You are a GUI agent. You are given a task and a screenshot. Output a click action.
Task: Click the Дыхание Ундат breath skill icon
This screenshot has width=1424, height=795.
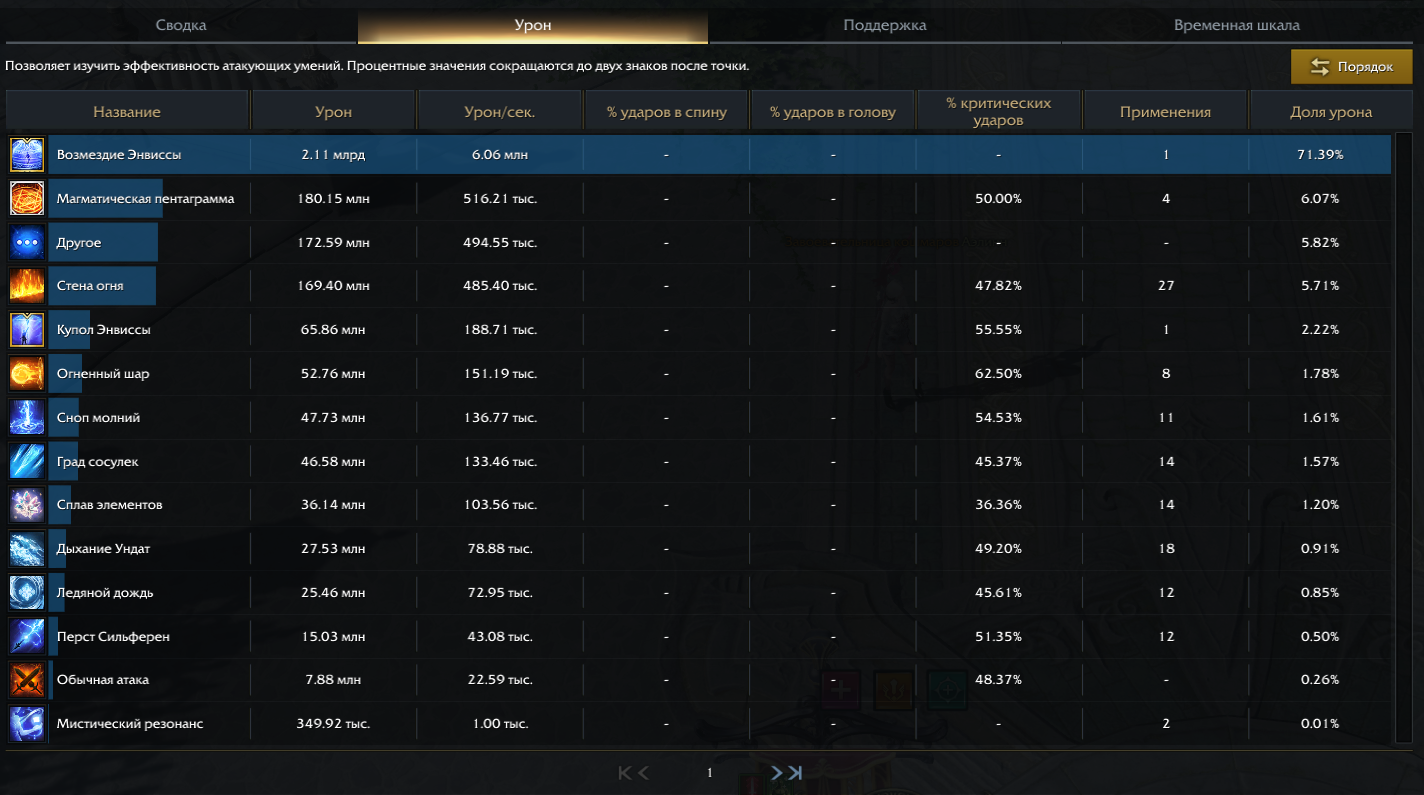click(25, 548)
